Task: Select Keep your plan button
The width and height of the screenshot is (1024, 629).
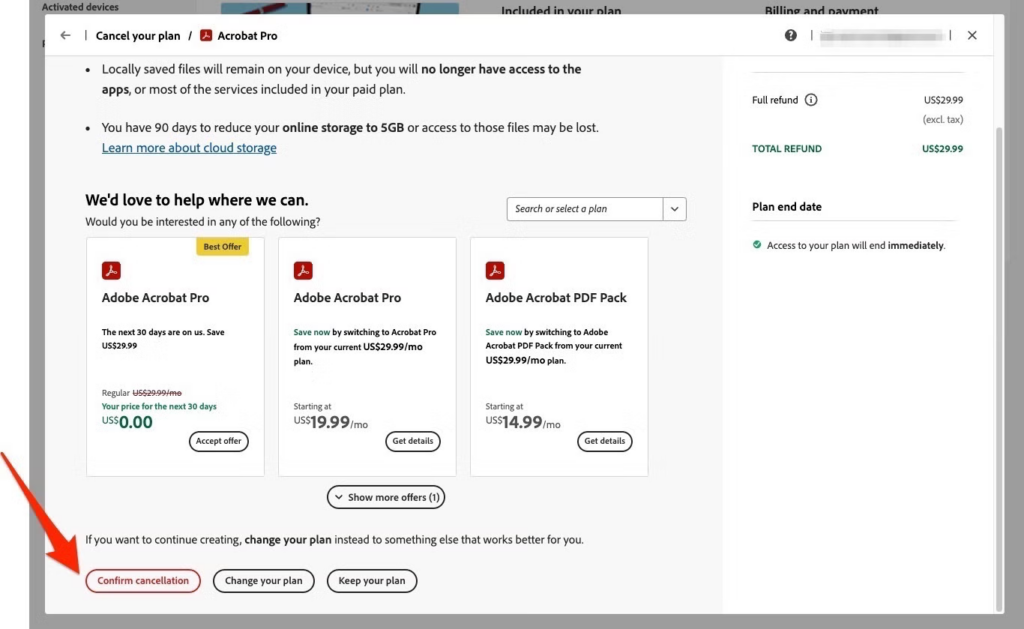Action: 372,581
